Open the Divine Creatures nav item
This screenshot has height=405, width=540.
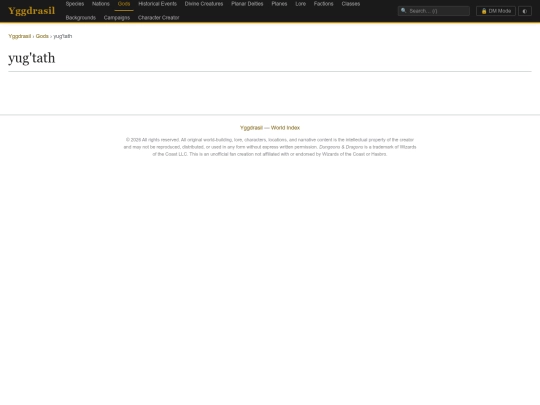(204, 4)
